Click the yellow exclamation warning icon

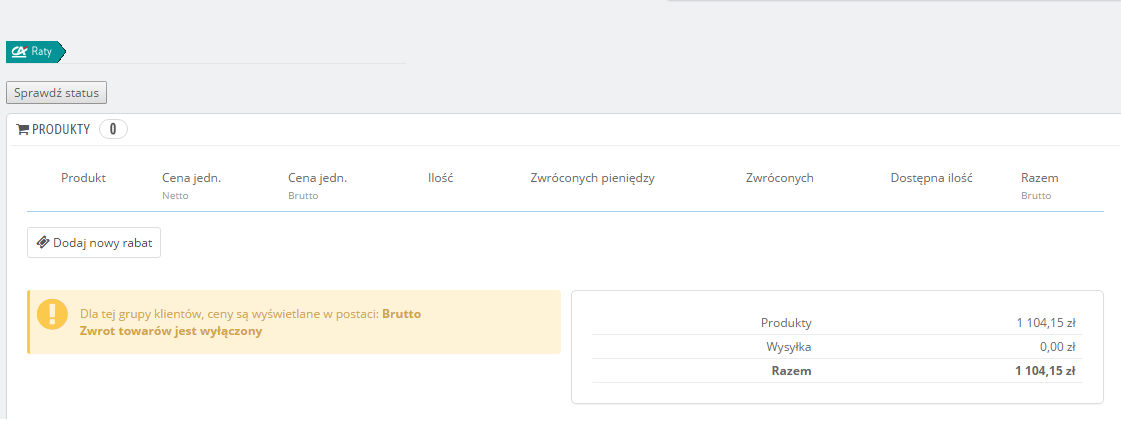click(52, 314)
